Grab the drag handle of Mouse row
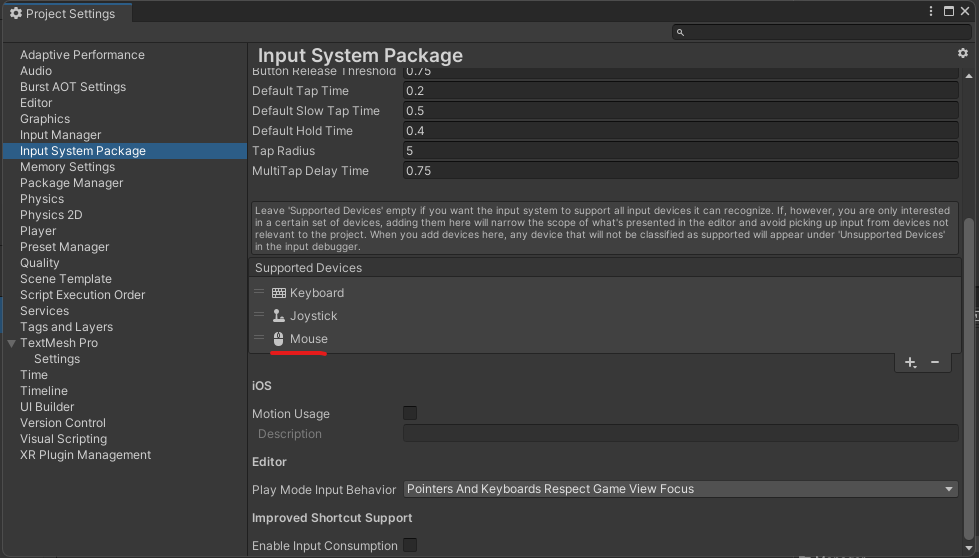The image size is (979, 558). point(259,338)
